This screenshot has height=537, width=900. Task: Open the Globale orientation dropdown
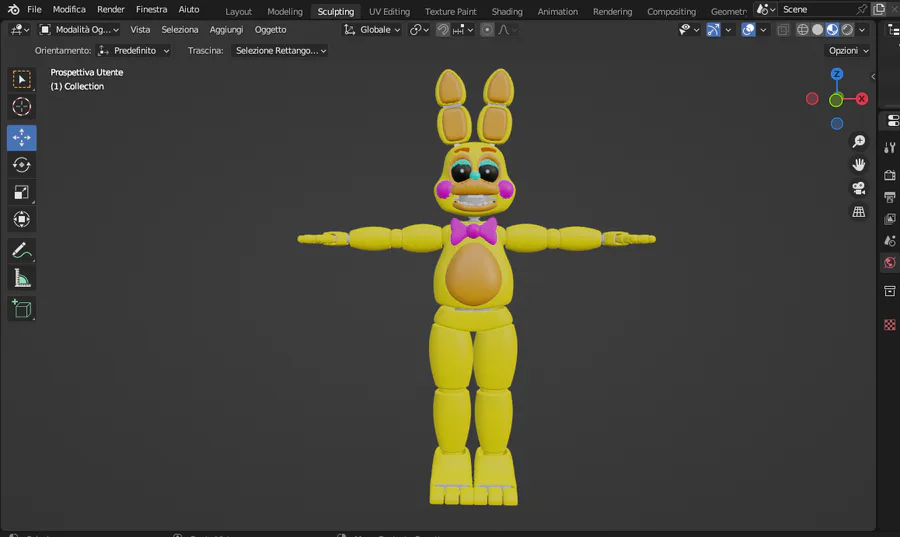pyautogui.click(x=372, y=30)
